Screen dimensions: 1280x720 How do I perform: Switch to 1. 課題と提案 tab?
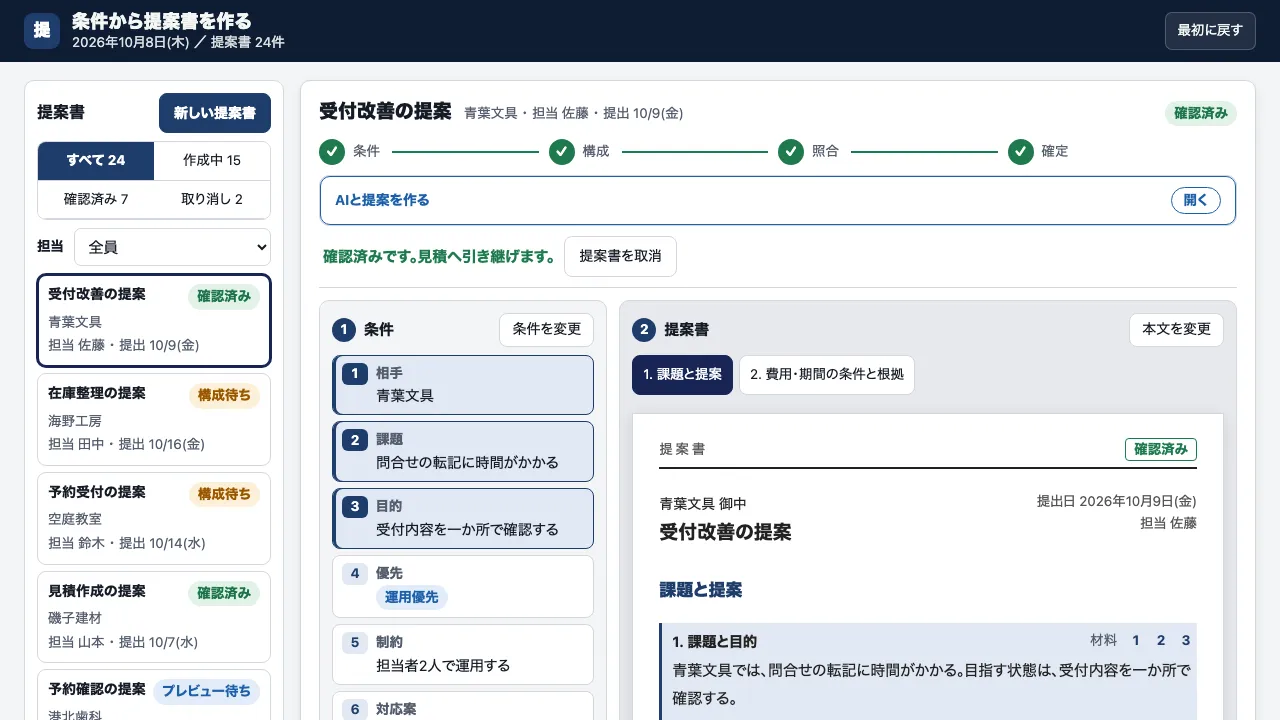coord(682,375)
